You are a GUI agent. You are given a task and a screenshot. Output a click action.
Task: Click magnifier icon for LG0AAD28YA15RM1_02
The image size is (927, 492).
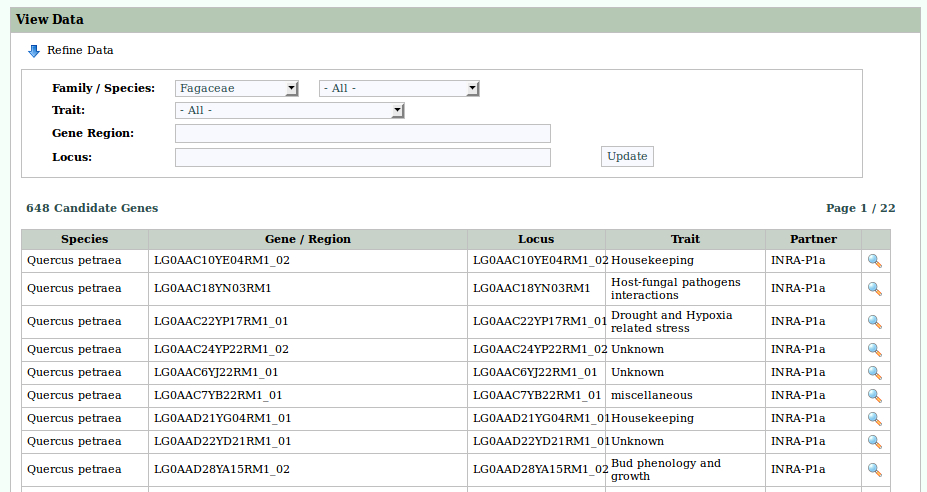pos(874,470)
